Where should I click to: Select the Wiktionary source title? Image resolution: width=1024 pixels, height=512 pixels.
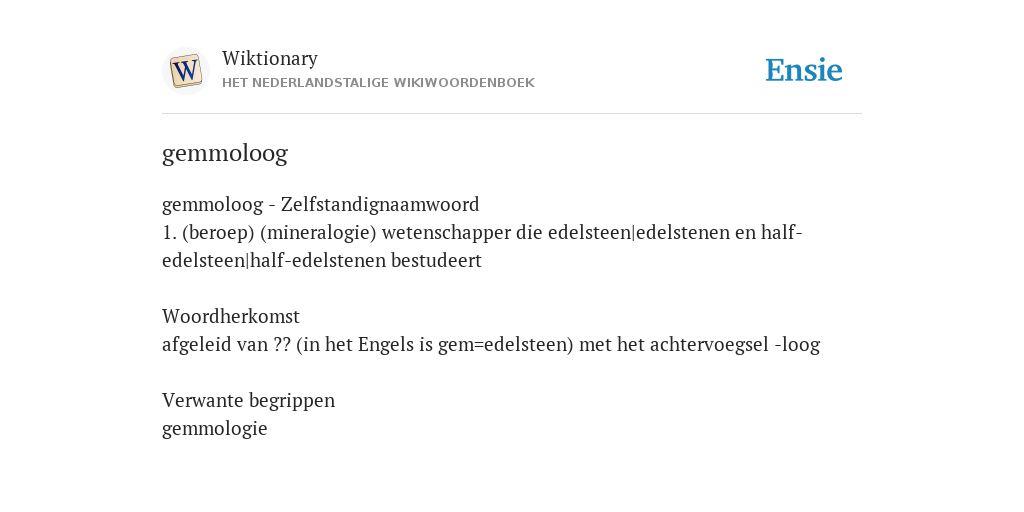click(270, 58)
